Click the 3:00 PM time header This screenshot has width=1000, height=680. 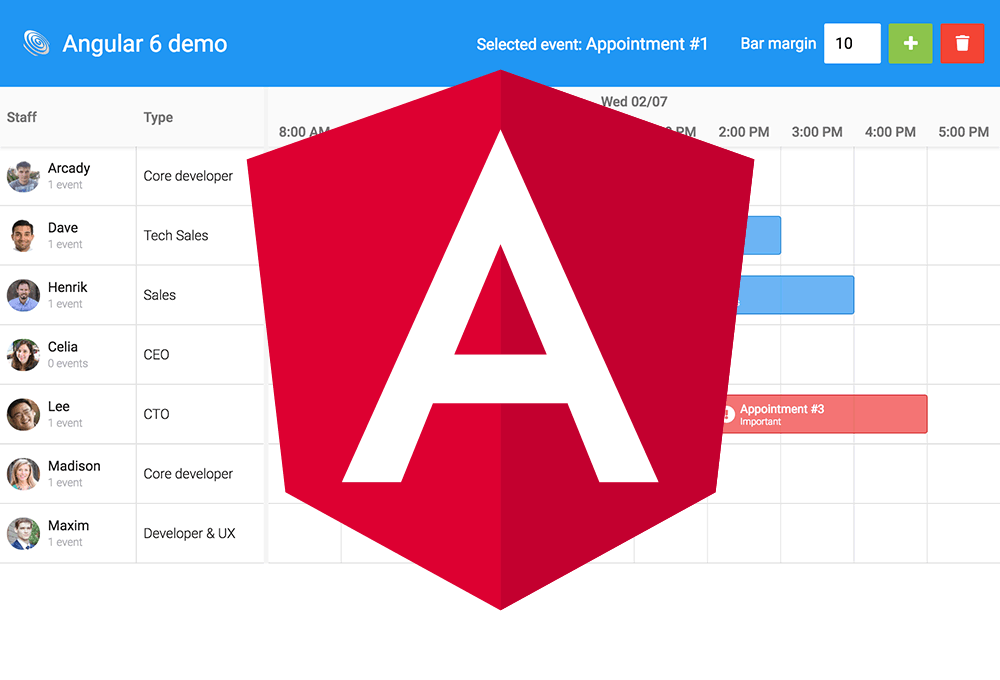(817, 132)
